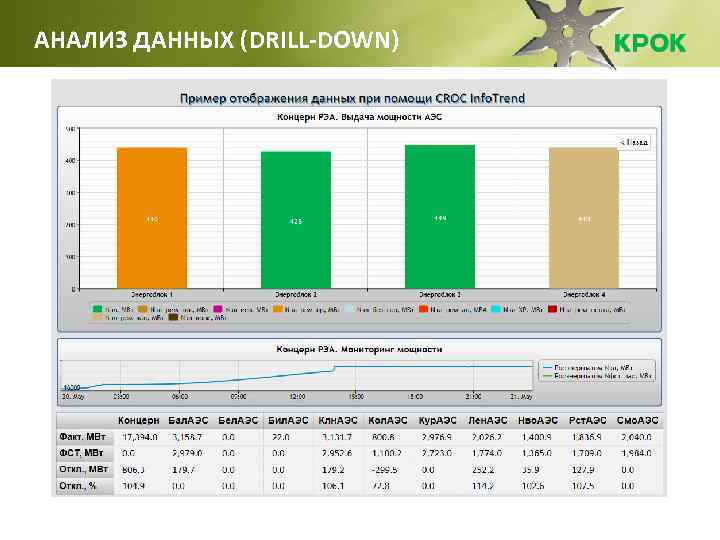
Task: Click the green legend swatch
Action: (x=97, y=309)
